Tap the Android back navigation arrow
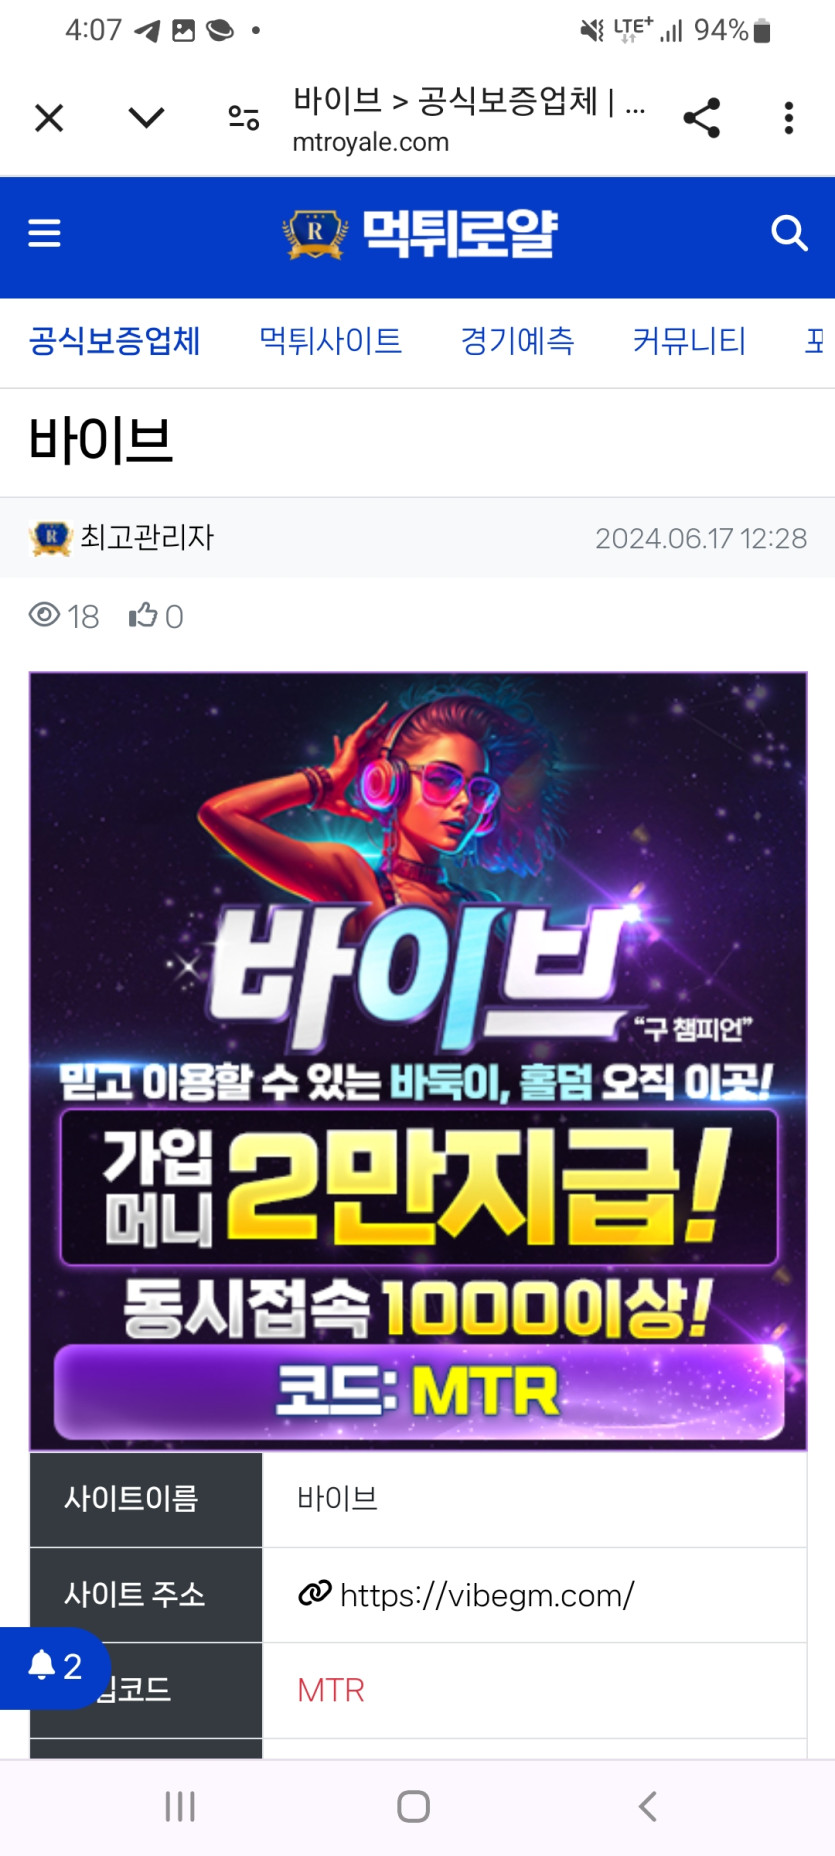835x1856 pixels. (648, 1806)
